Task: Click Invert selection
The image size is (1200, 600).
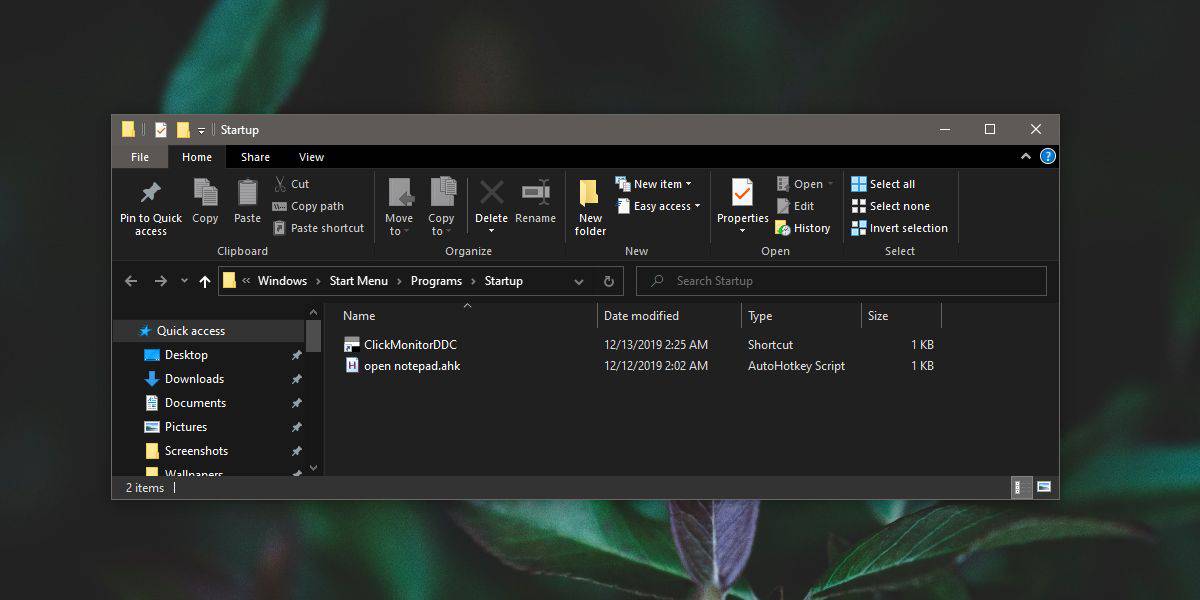Action: click(899, 228)
